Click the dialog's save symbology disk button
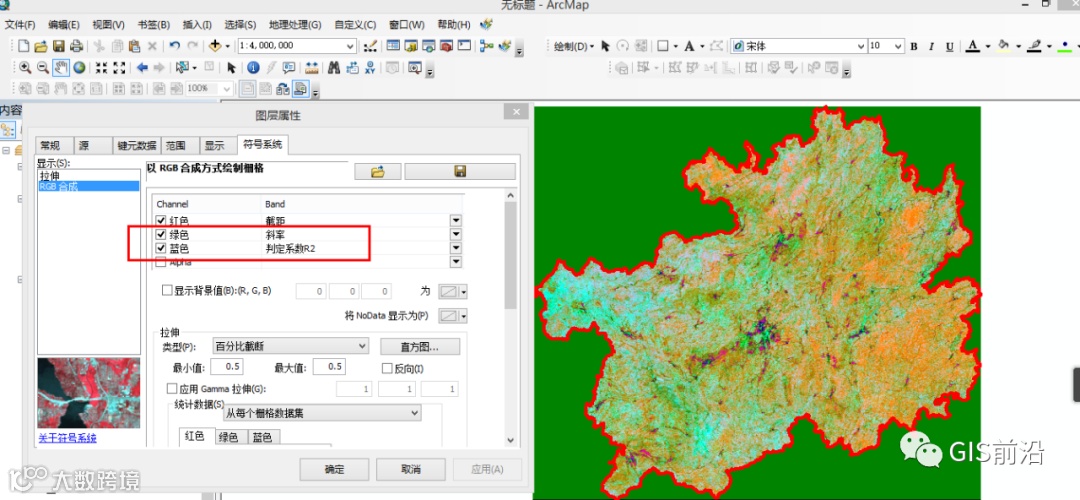Viewport: 1080px width, 500px height. [460, 171]
